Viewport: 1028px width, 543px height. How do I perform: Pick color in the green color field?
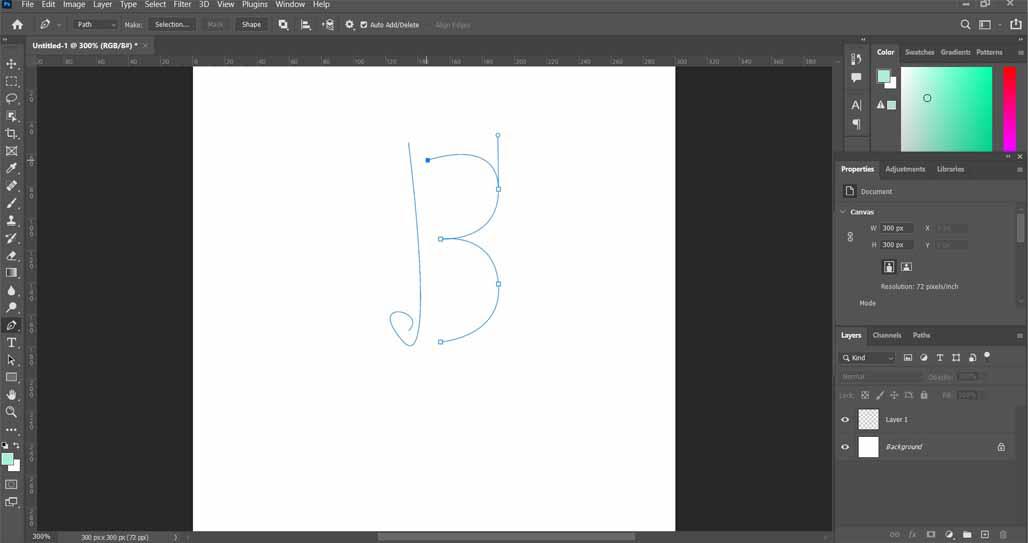(x=946, y=109)
